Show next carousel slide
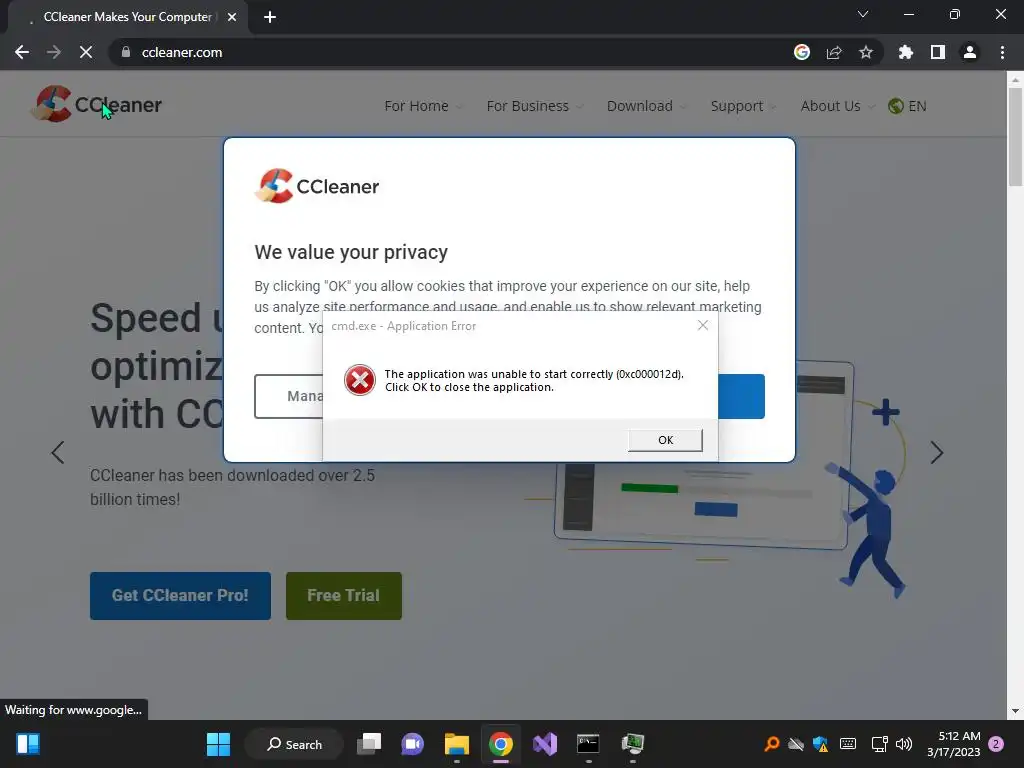The image size is (1024, 768). [936, 453]
